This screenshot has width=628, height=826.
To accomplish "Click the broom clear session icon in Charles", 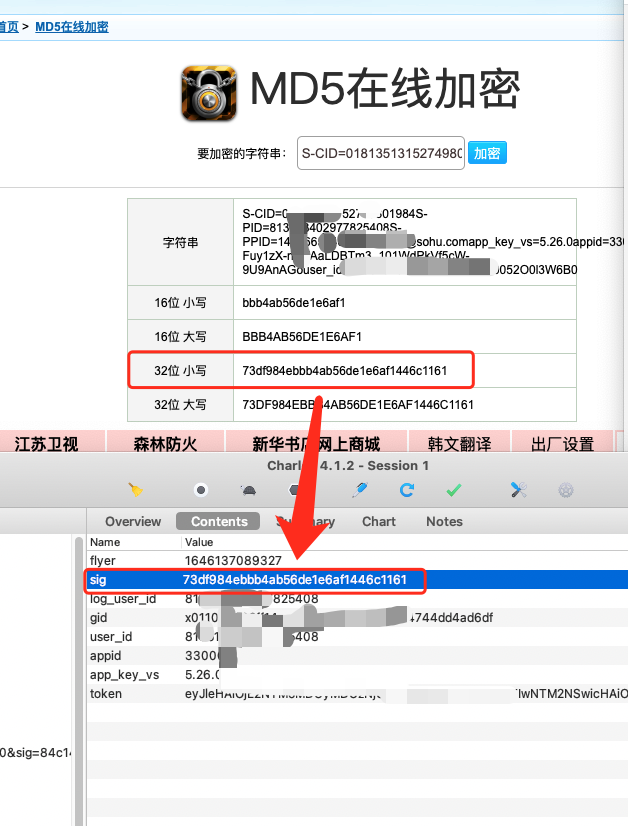I will 136,490.
